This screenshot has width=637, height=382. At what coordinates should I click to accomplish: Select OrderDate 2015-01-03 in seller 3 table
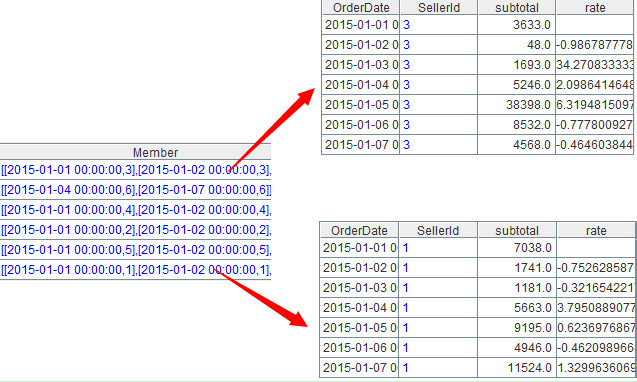361,65
